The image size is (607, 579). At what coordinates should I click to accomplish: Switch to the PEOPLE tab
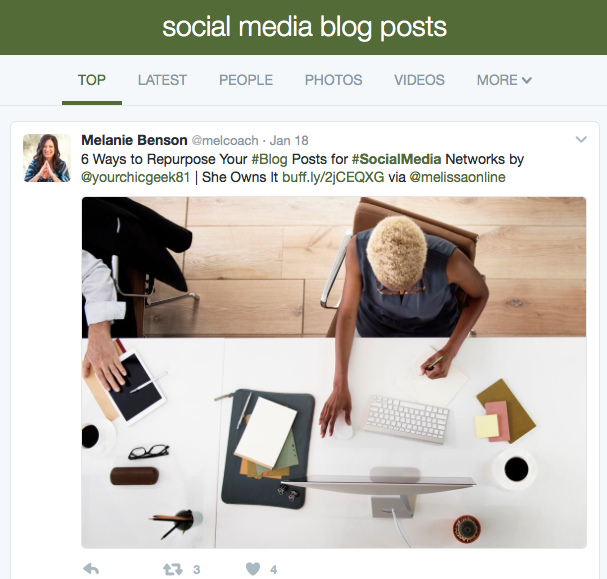coord(246,80)
